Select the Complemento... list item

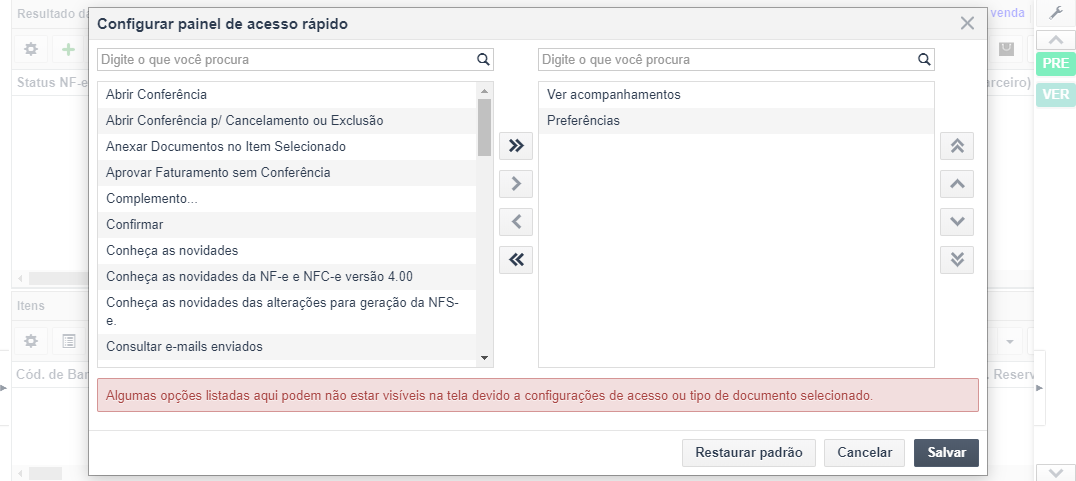287,199
